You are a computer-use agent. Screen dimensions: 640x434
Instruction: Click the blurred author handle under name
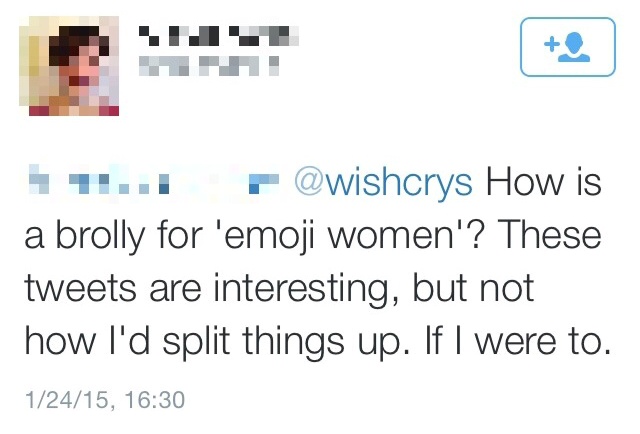tap(207, 65)
